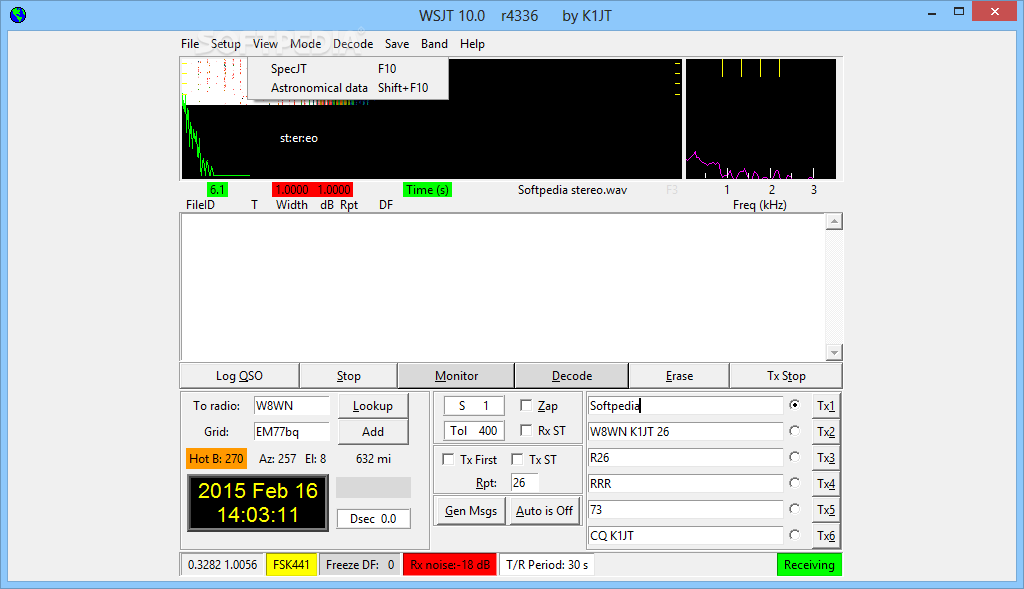Click the green Time (s) label
This screenshot has width=1024, height=589.
[x=427, y=190]
